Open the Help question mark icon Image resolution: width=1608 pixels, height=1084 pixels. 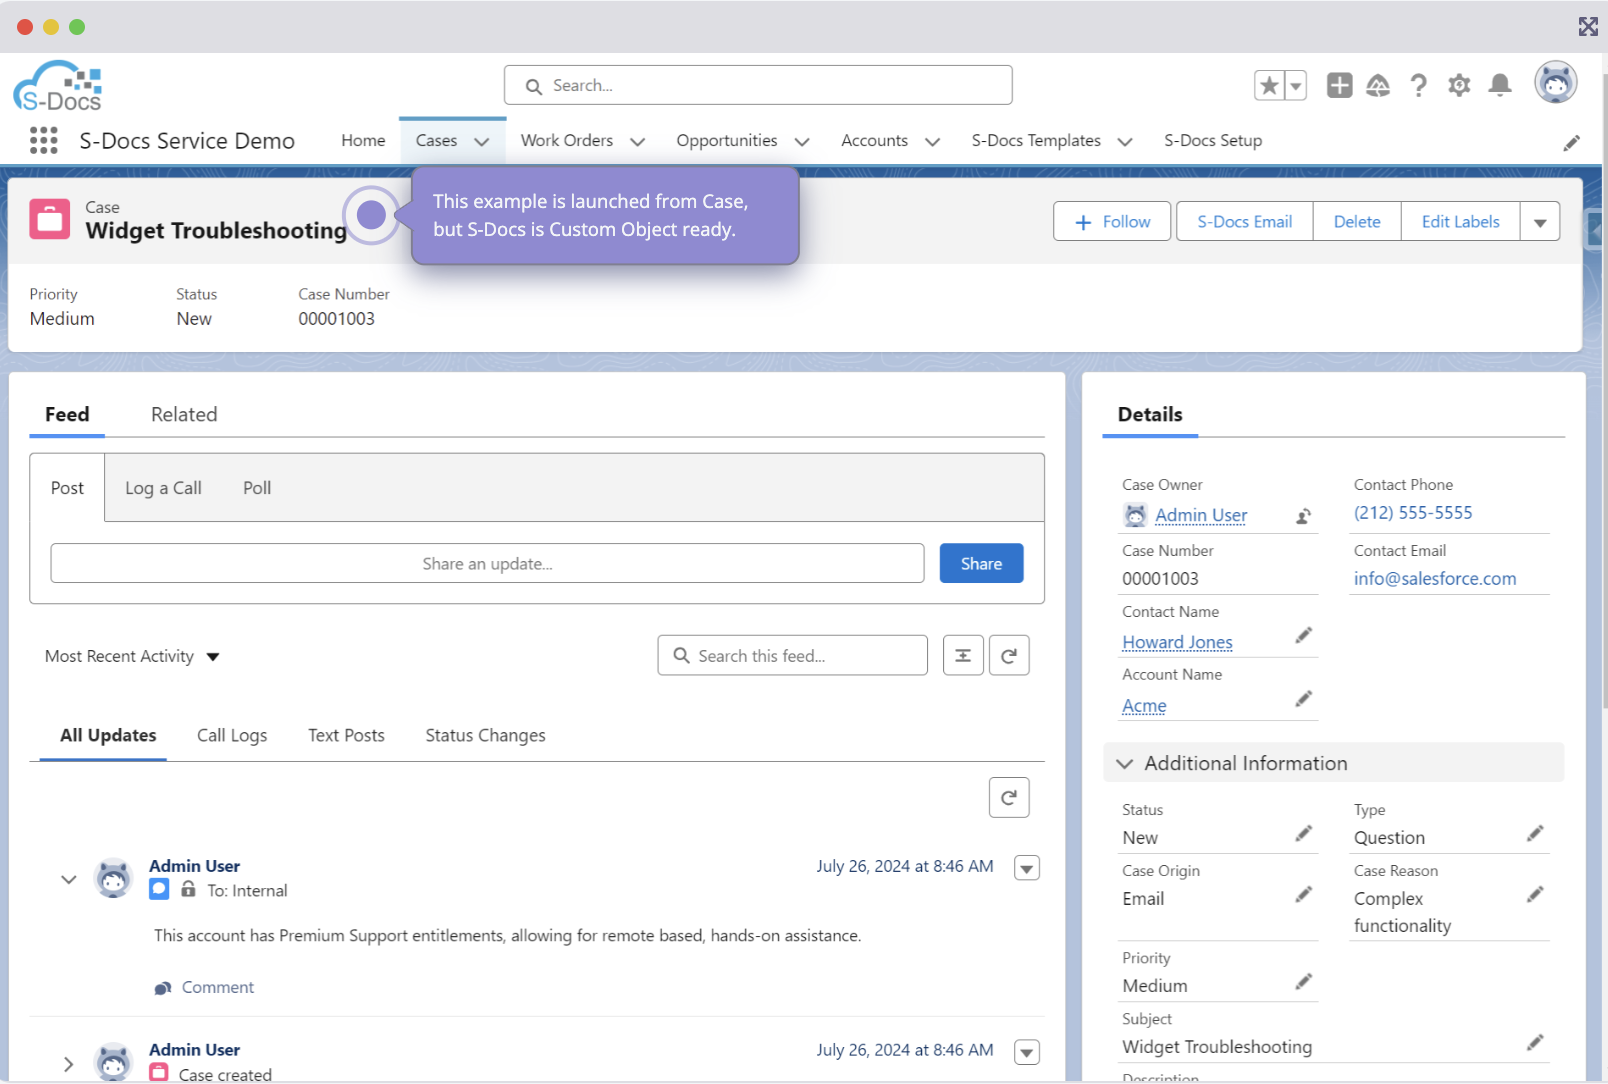coord(1418,86)
